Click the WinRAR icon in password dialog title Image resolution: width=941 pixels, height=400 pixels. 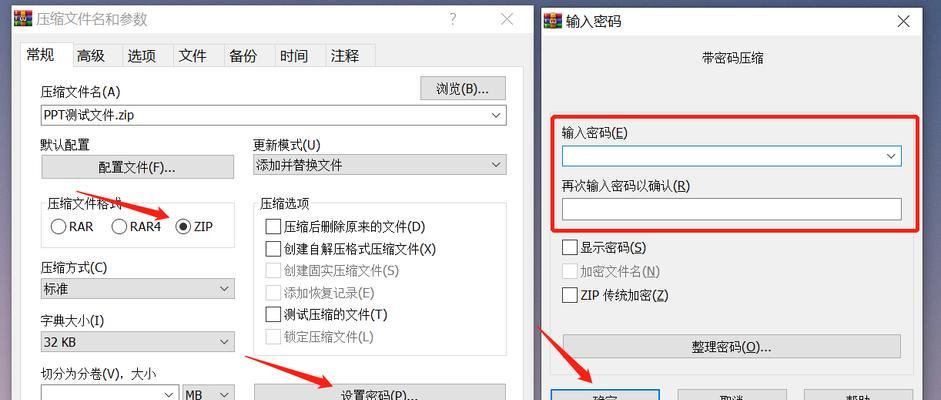point(553,21)
